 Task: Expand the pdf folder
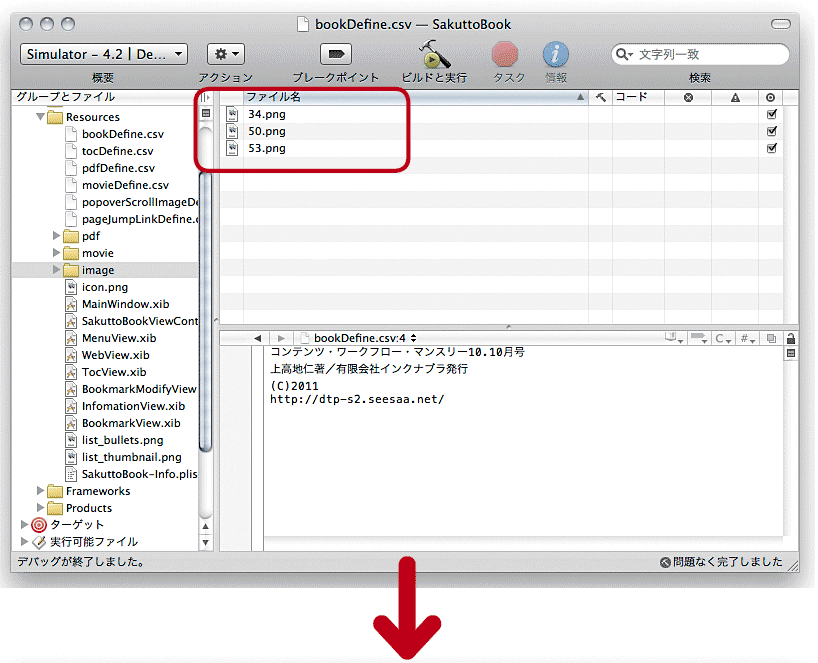56,236
